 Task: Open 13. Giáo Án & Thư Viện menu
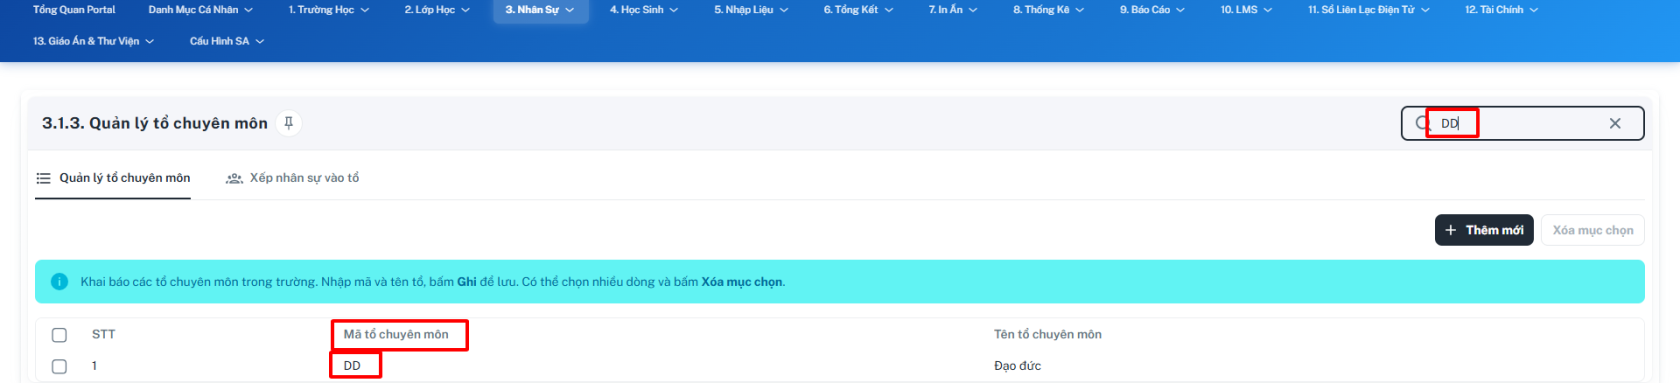(93, 41)
